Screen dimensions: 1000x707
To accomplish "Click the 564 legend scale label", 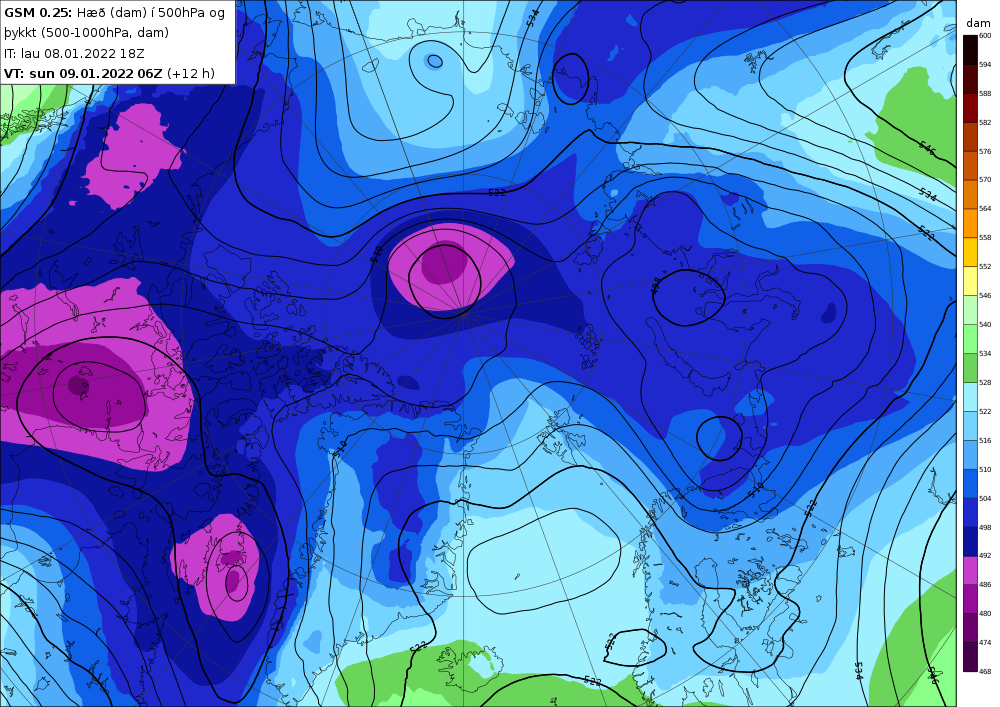I will click(985, 208).
